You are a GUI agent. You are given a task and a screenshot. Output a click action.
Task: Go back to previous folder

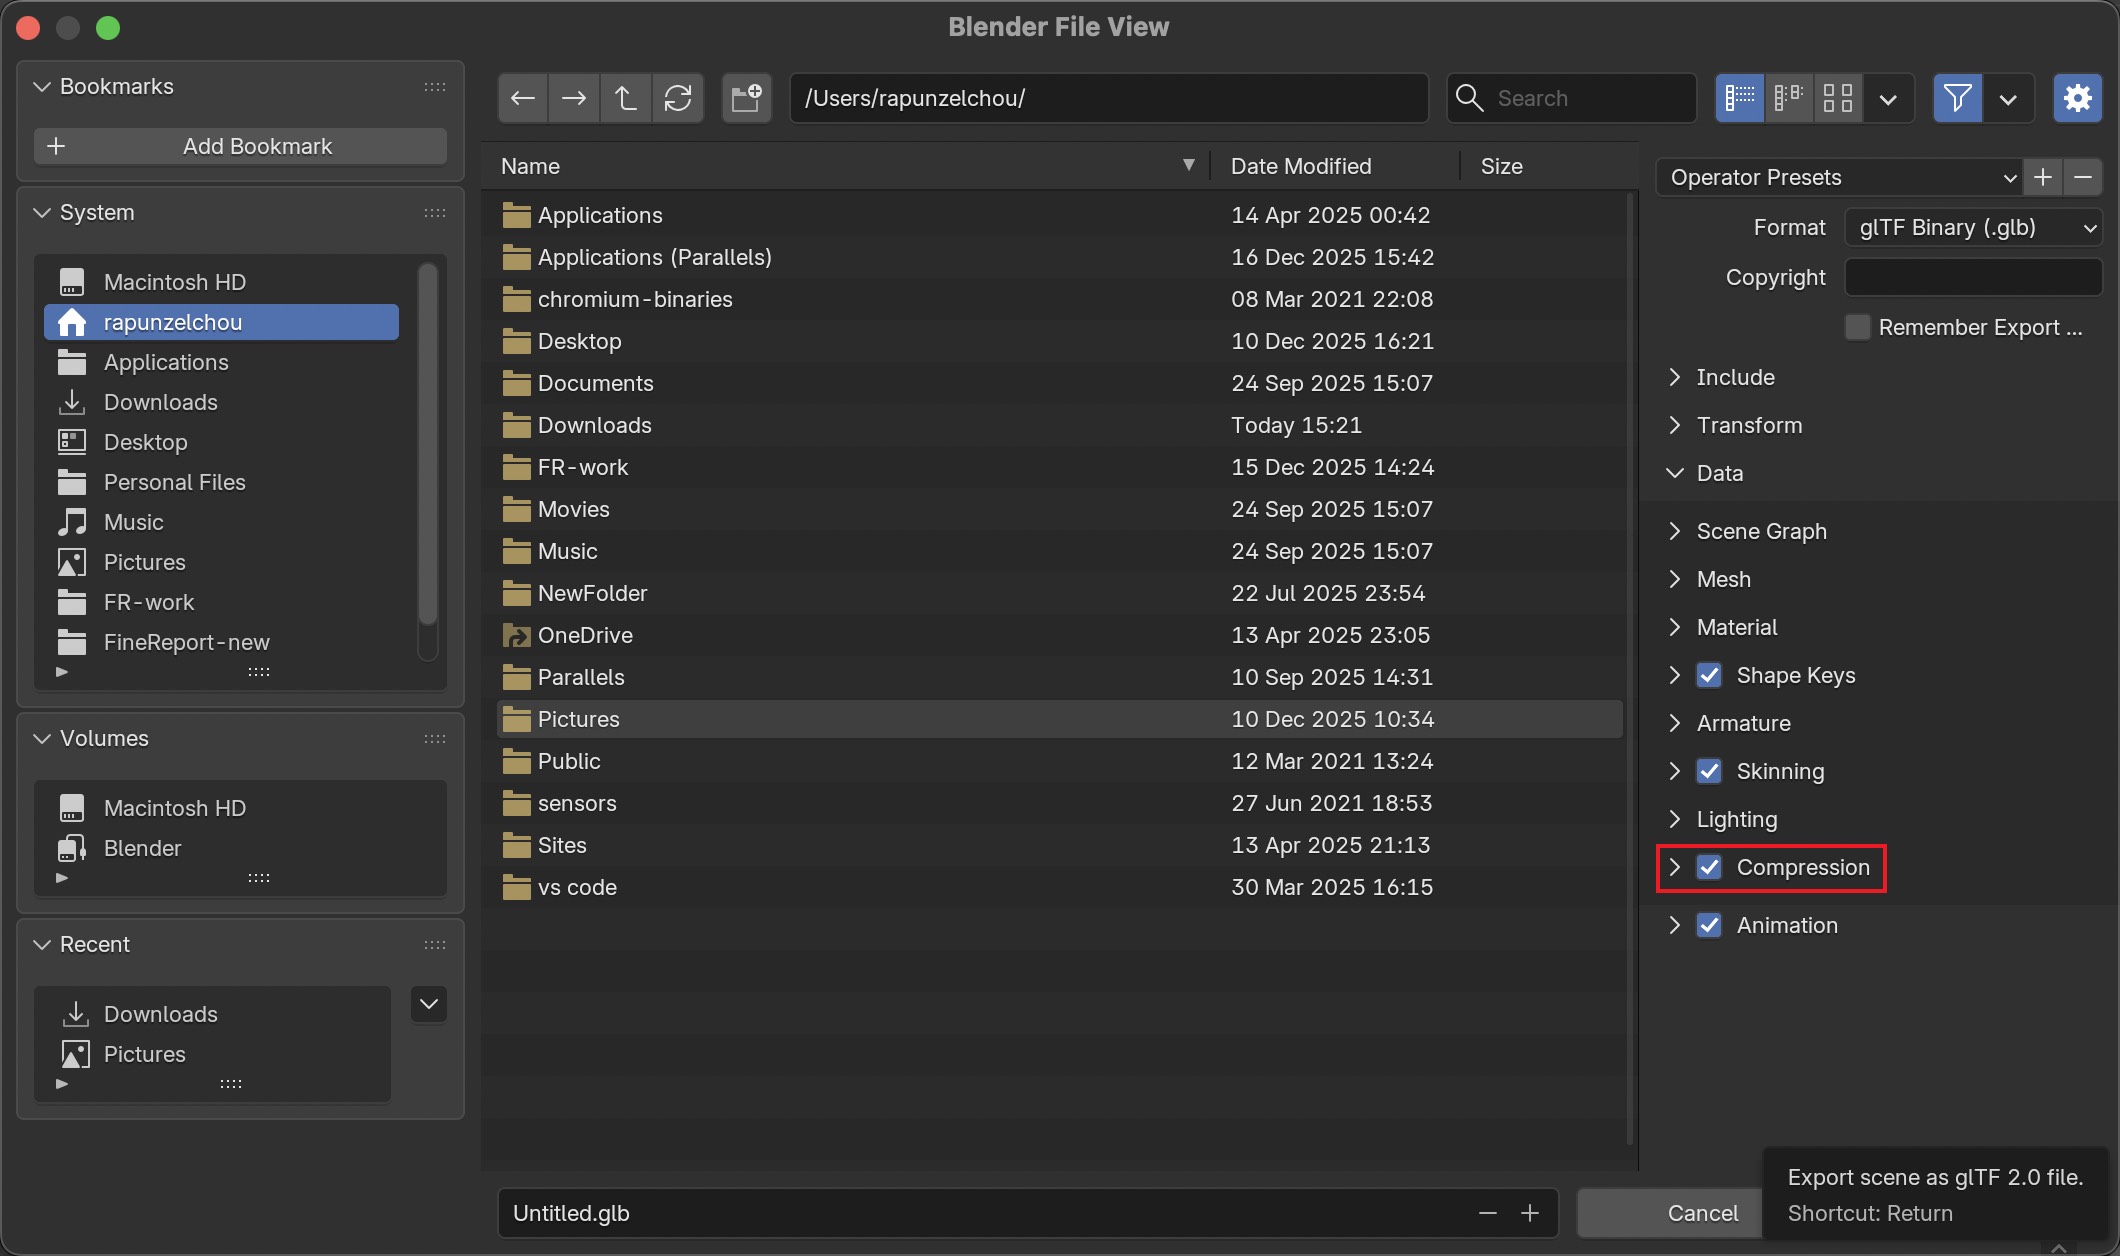coord(523,98)
